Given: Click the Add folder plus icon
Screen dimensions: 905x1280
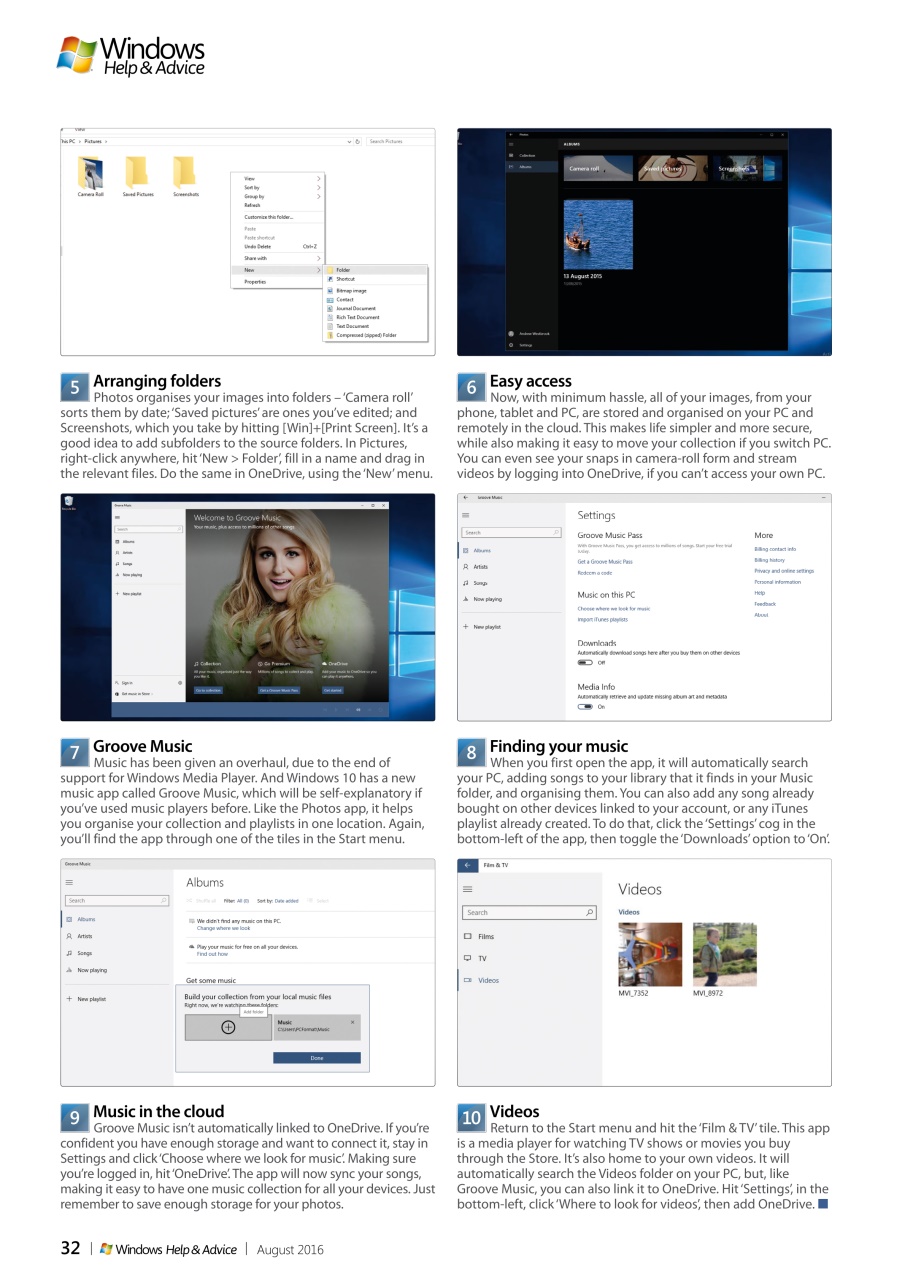Looking at the screenshot, I should pos(227,1027).
